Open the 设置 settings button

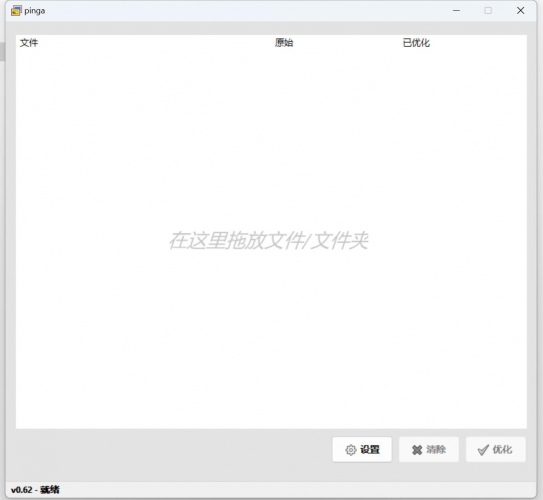362,449
